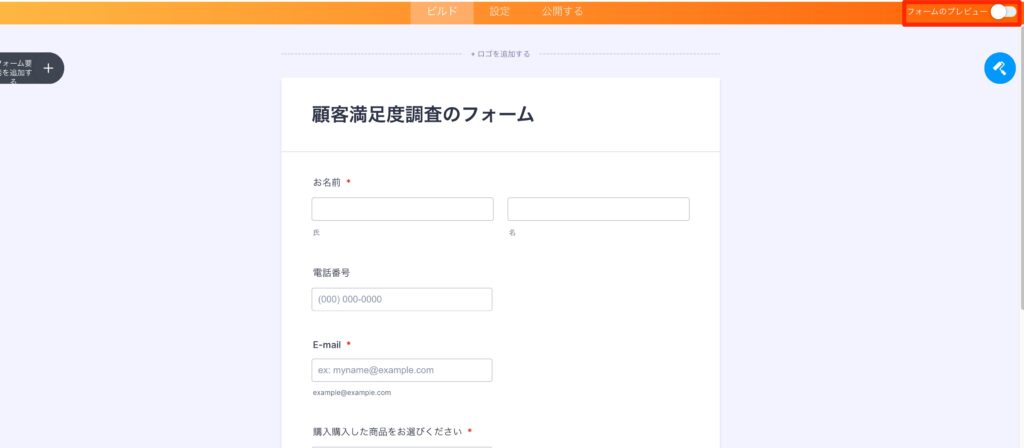Click the ロゴを追加する link

(500, 54)
